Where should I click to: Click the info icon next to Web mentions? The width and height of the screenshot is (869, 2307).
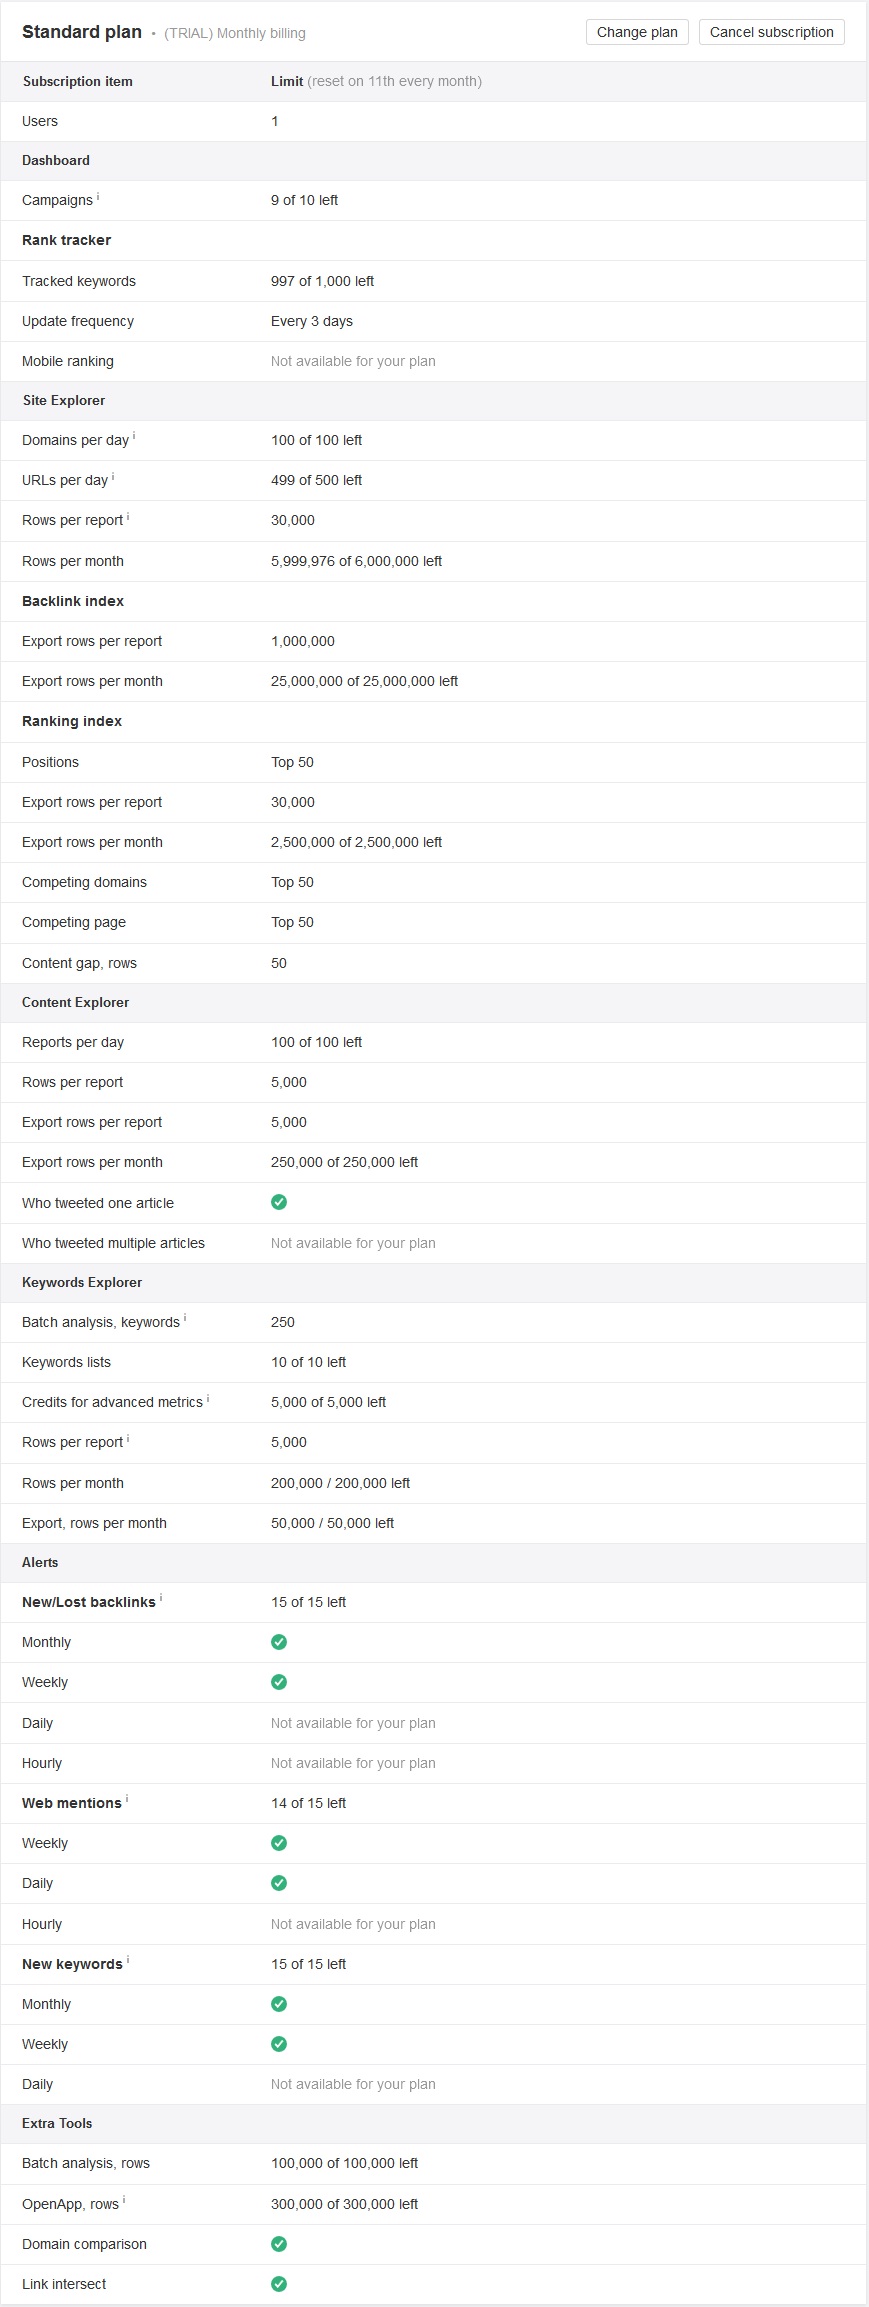pyautogui.click(x=127, y=1800)
